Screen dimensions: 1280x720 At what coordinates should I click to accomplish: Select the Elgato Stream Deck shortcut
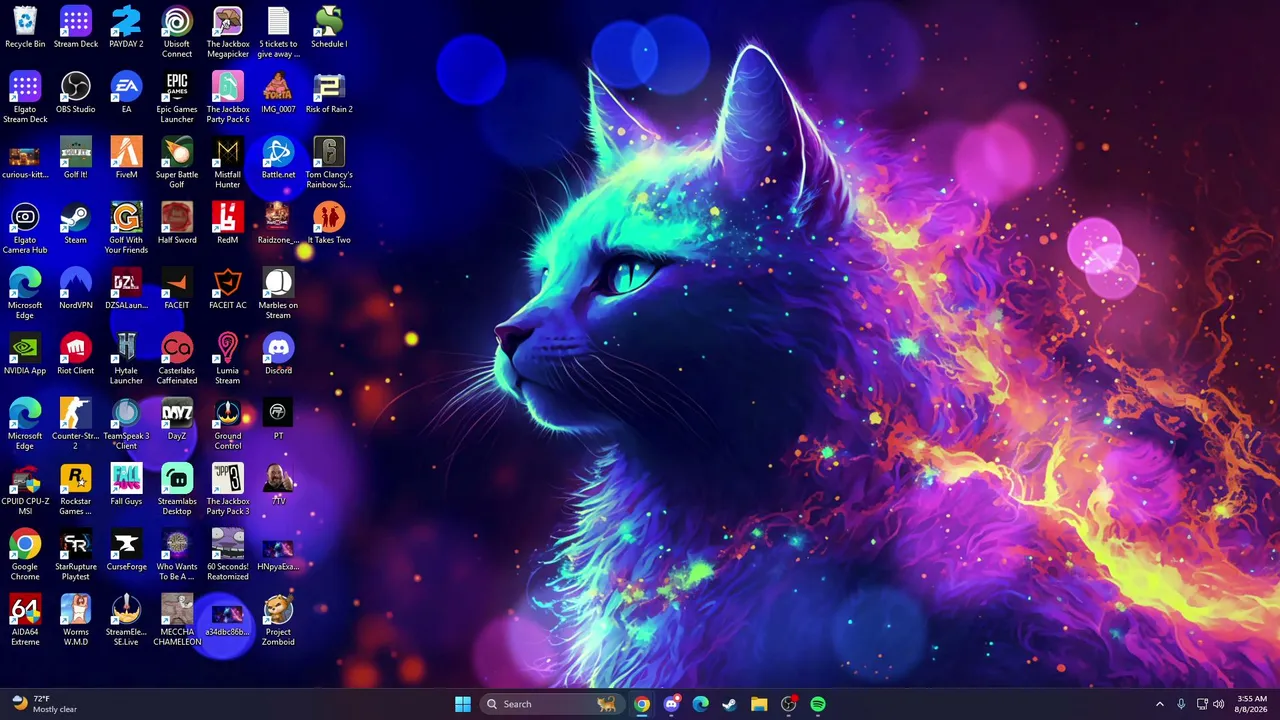pyautogui.click(x=25, y=97)
